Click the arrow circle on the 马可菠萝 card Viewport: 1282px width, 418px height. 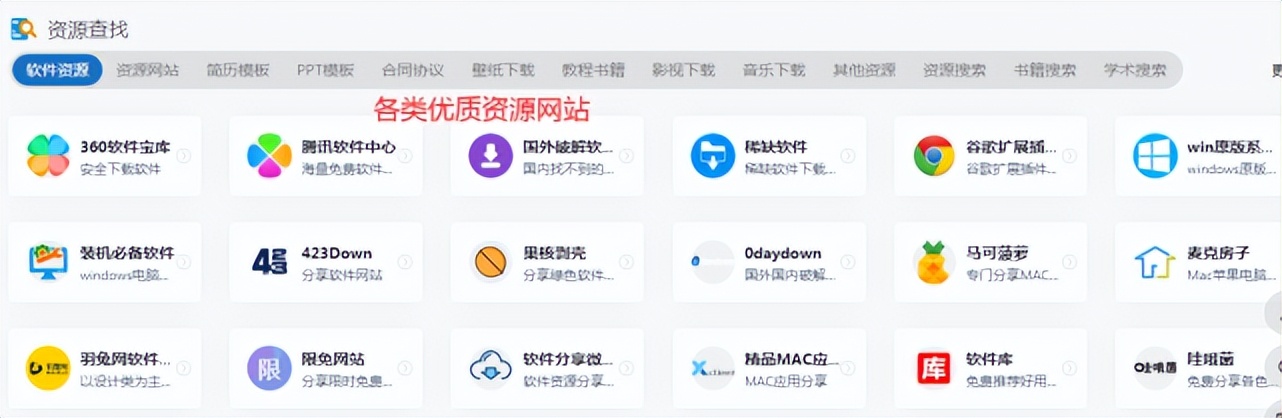[x=1069, y=262]
